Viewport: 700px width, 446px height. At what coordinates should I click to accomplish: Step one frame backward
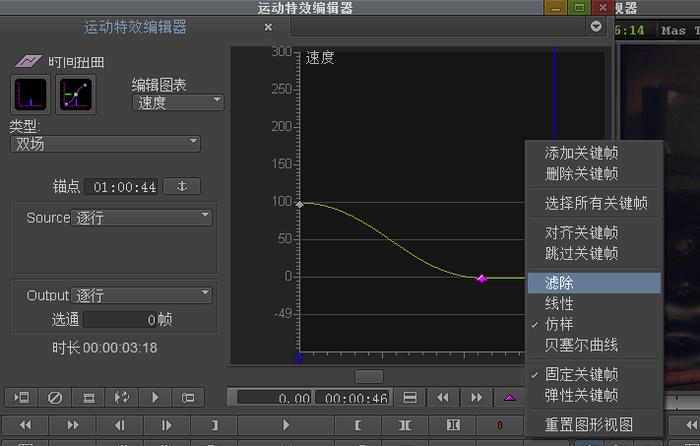click(x=120, y=425)
